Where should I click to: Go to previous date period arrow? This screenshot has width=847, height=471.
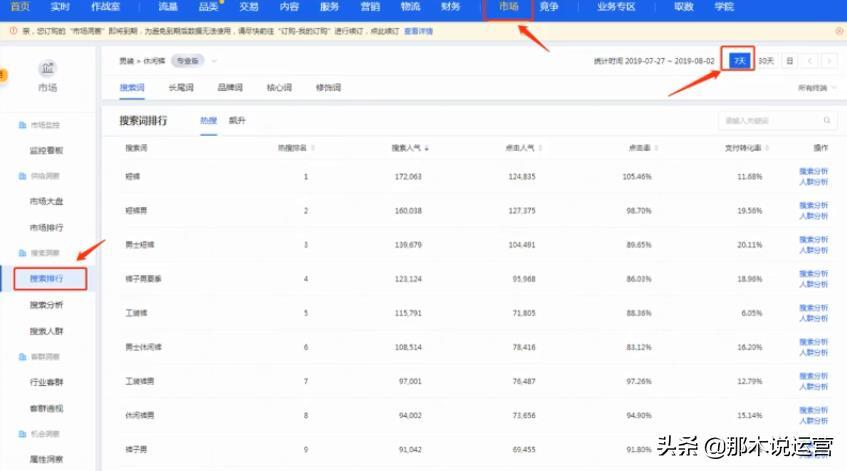point(811,61)
